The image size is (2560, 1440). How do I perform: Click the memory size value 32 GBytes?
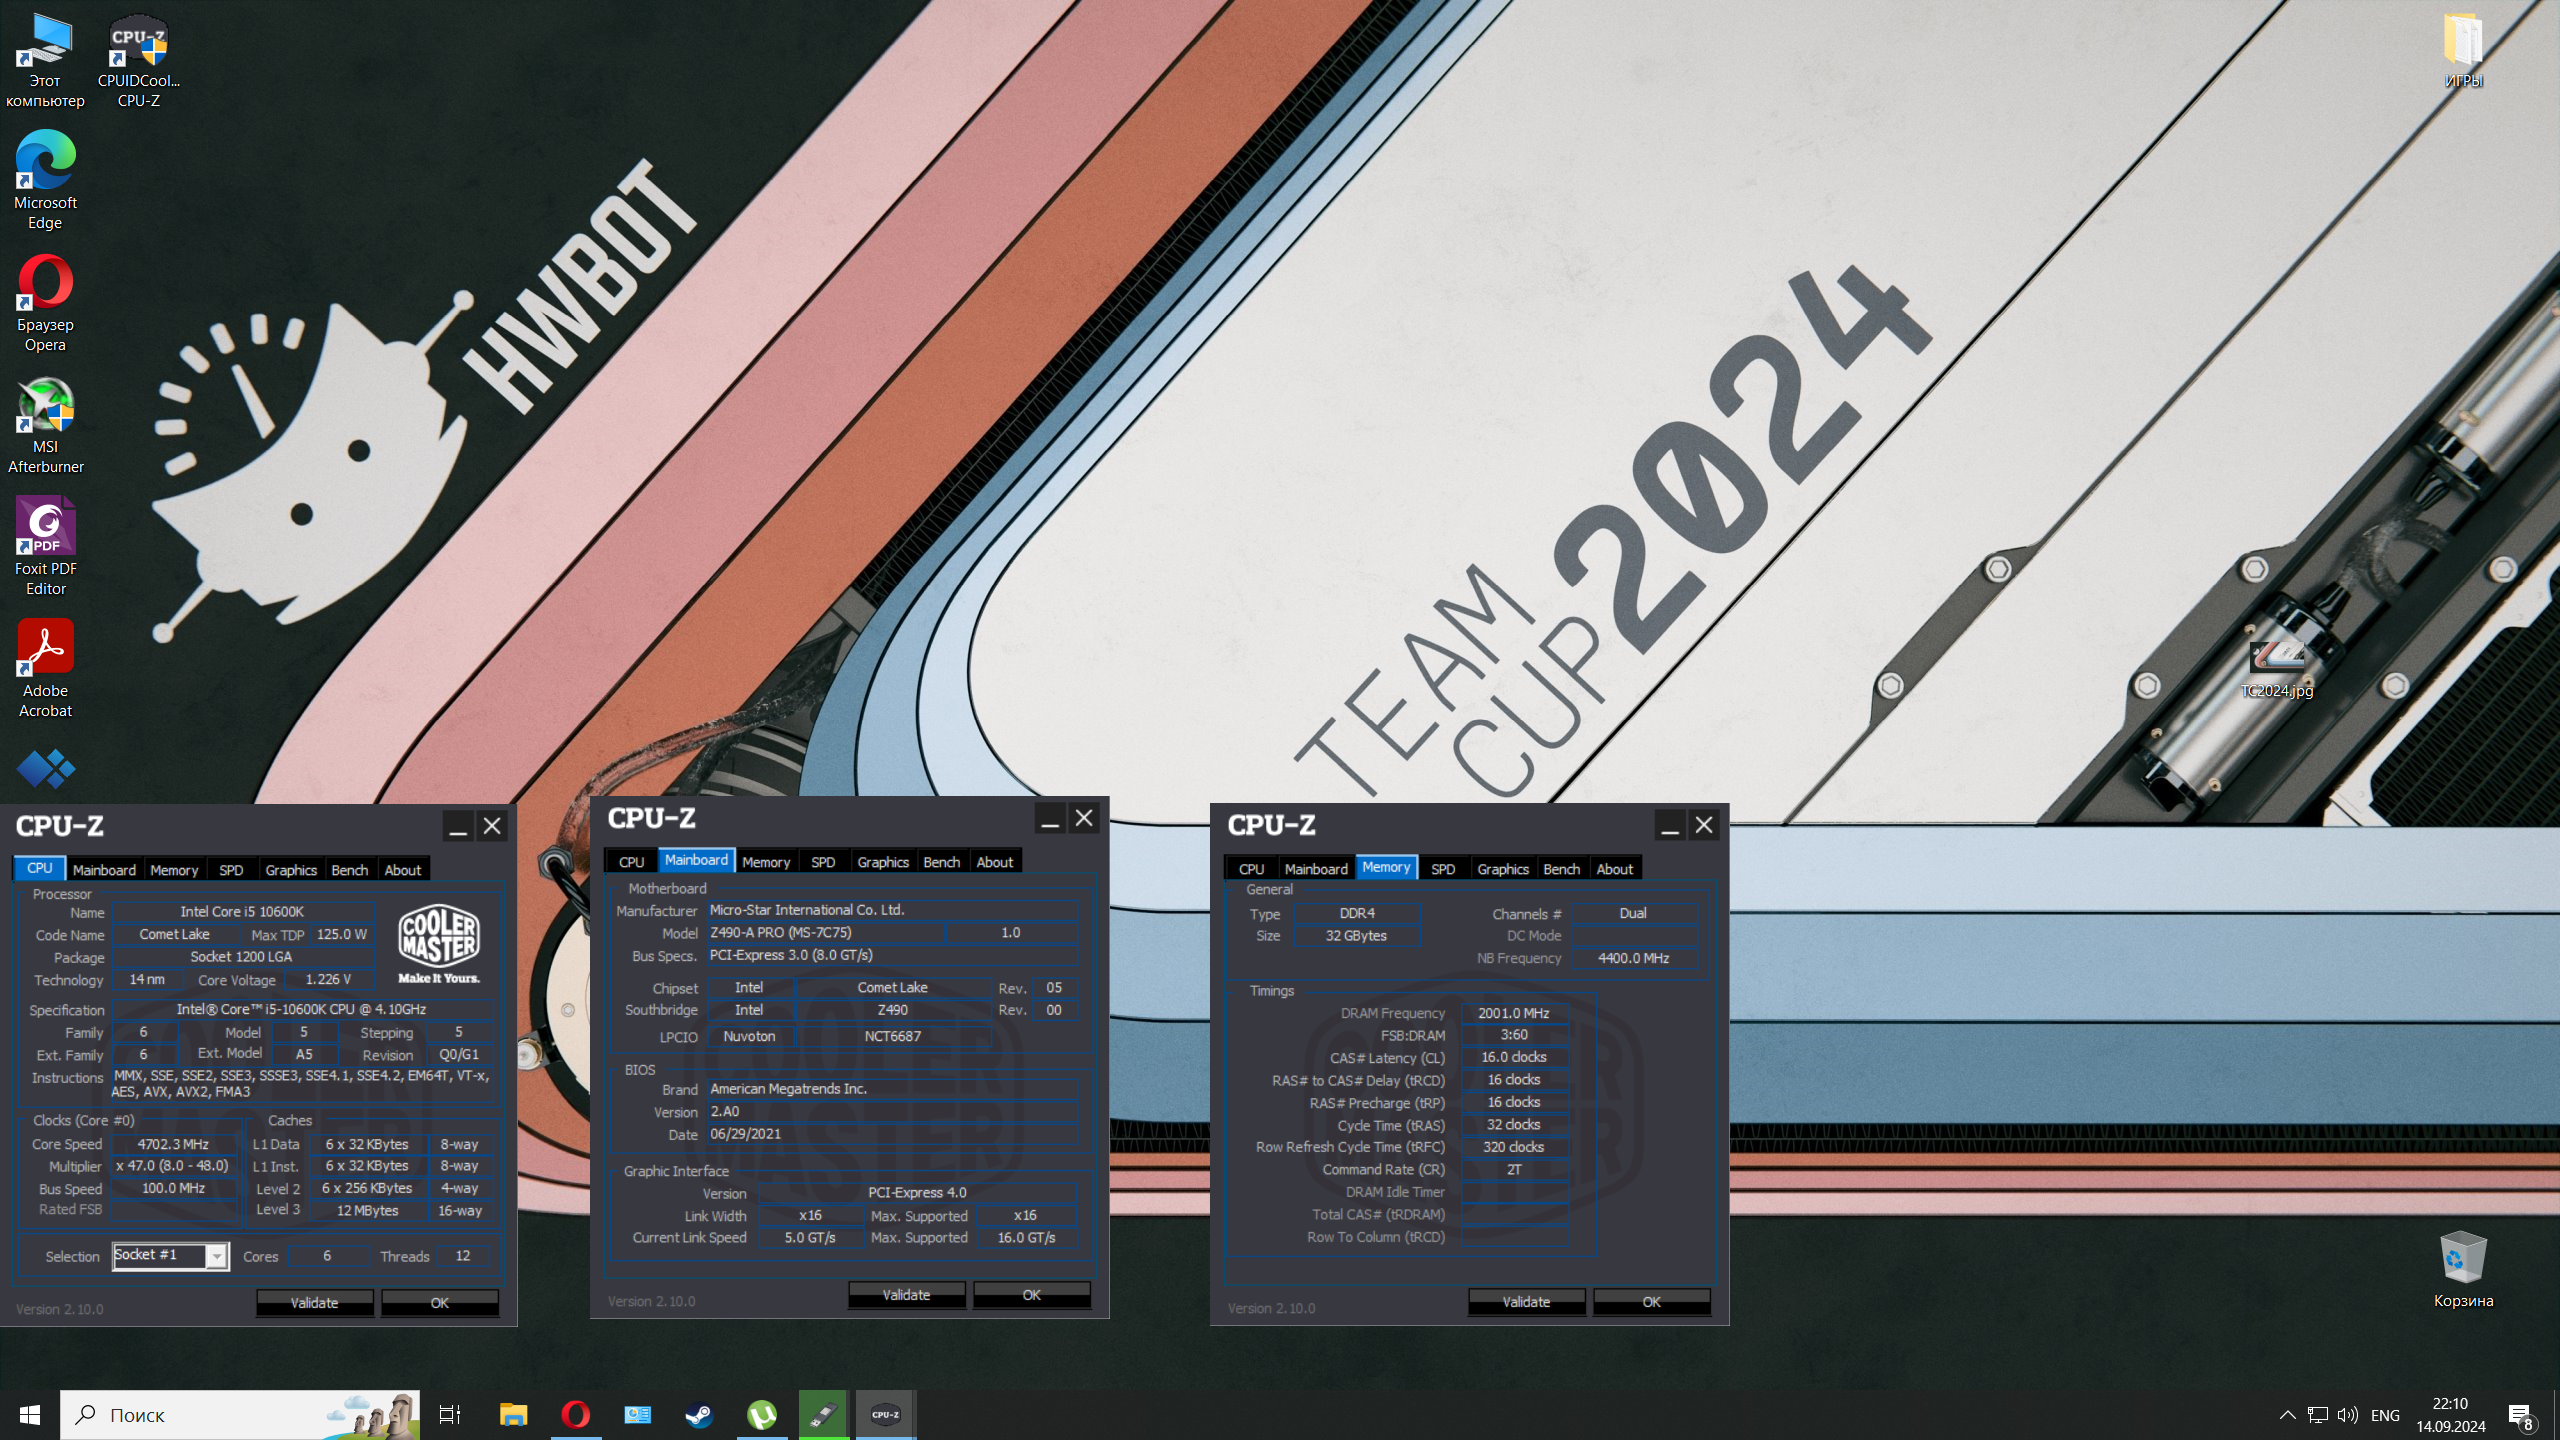pyautogui.click(x=1357, y=935)
